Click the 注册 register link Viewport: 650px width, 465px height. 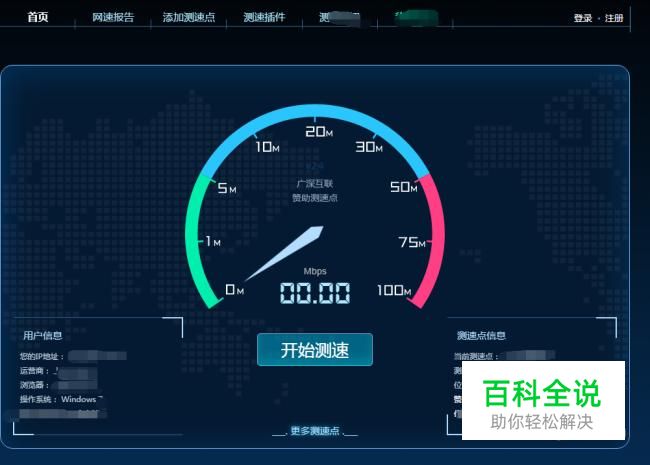(x=614, y=18)
